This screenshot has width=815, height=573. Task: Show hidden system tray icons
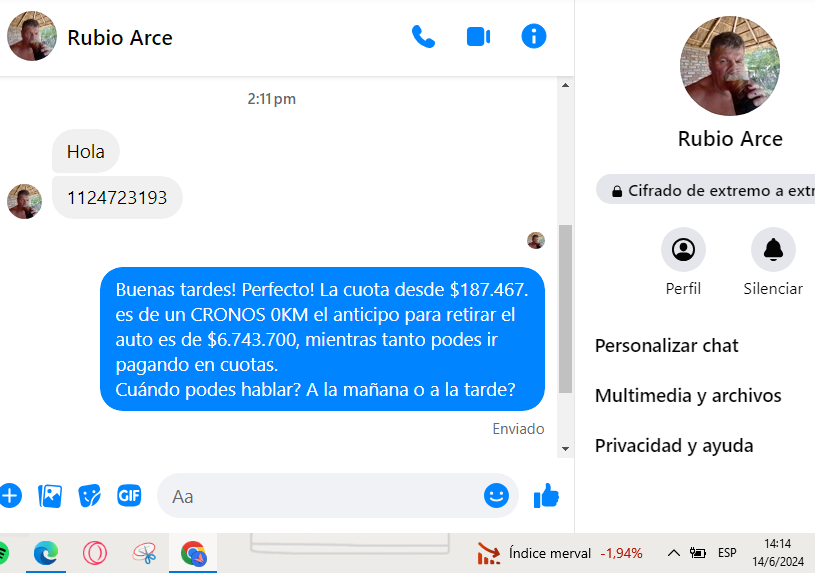[x=674, y=553]
